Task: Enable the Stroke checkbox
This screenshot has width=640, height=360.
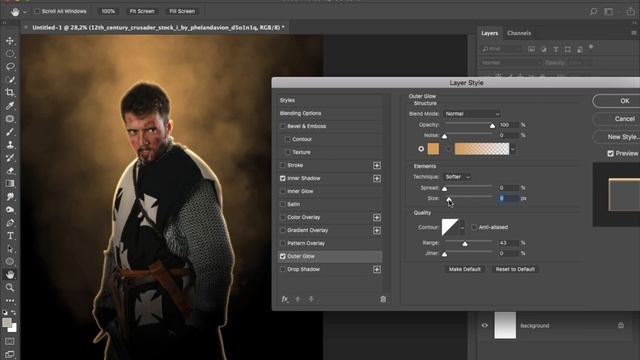Action: [x=282, y=165]
